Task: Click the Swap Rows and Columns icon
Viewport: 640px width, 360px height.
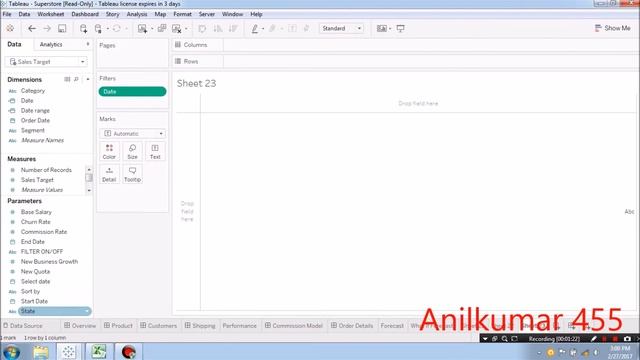Action: coord(202,28)
